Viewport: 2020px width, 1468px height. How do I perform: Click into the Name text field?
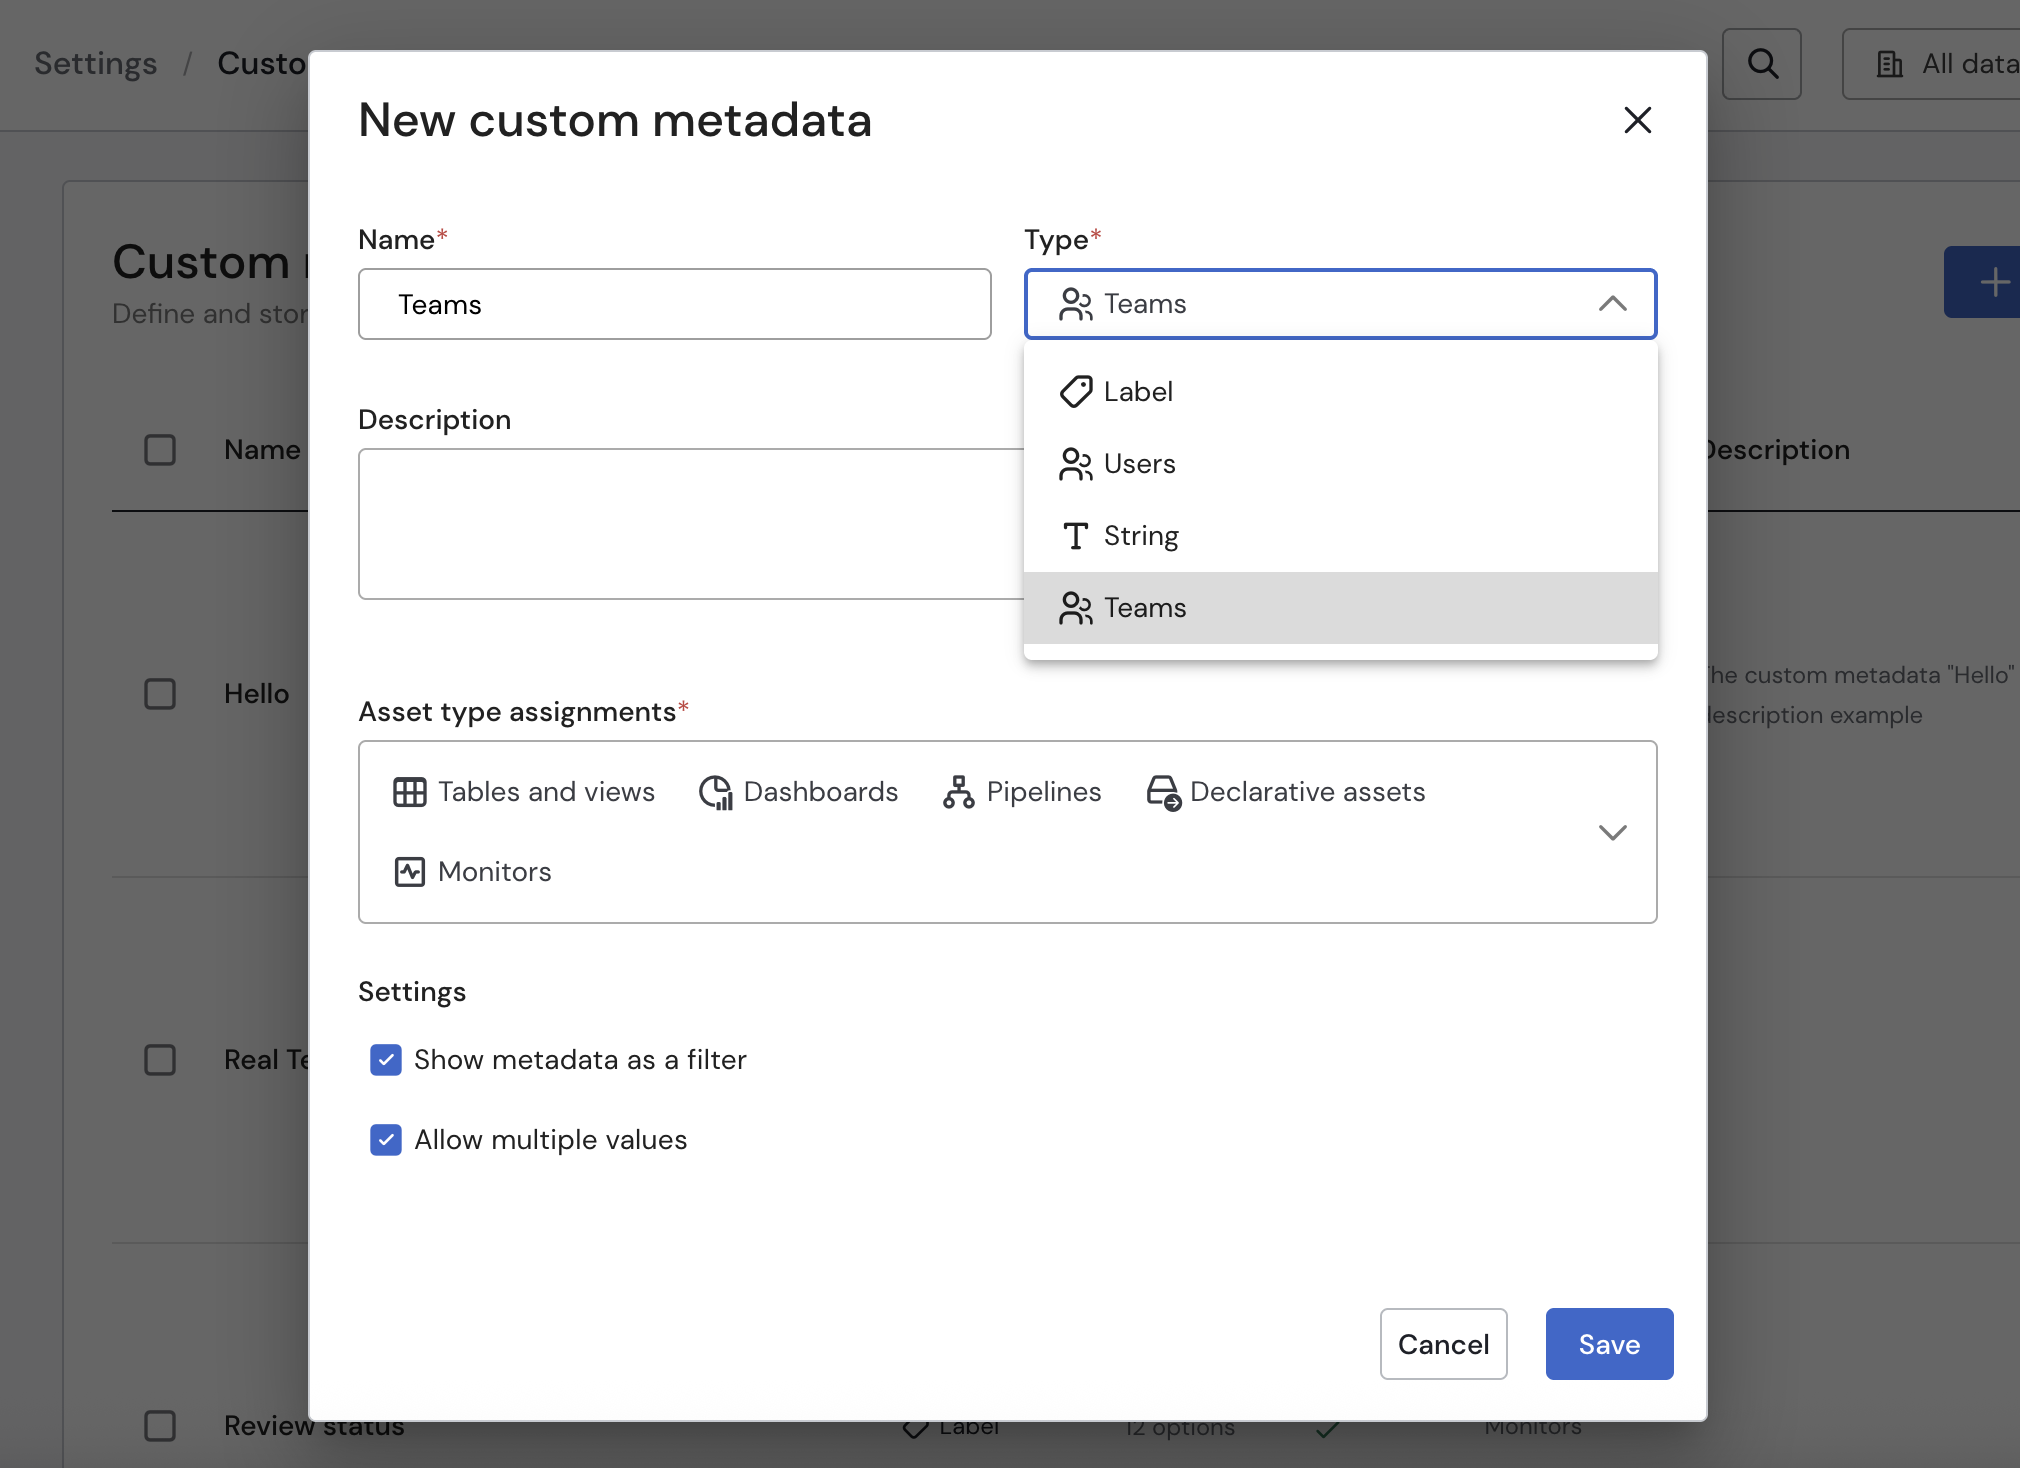[674, 304]
